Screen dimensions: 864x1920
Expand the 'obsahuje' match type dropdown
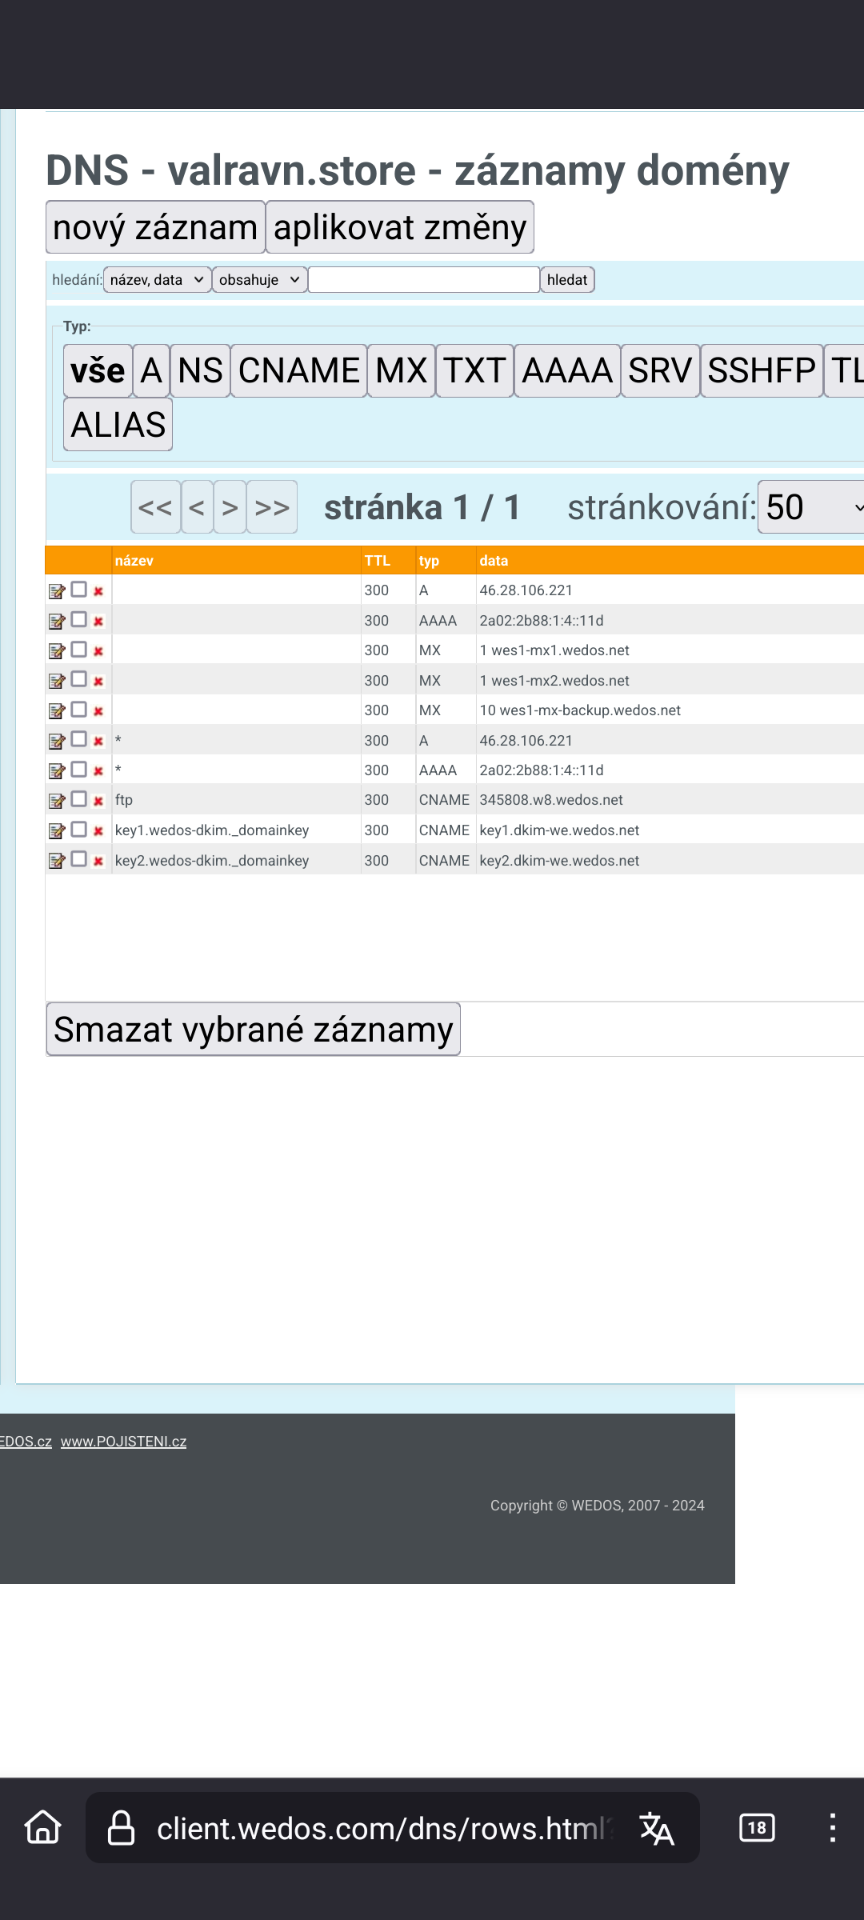click(x=259, y=280)
